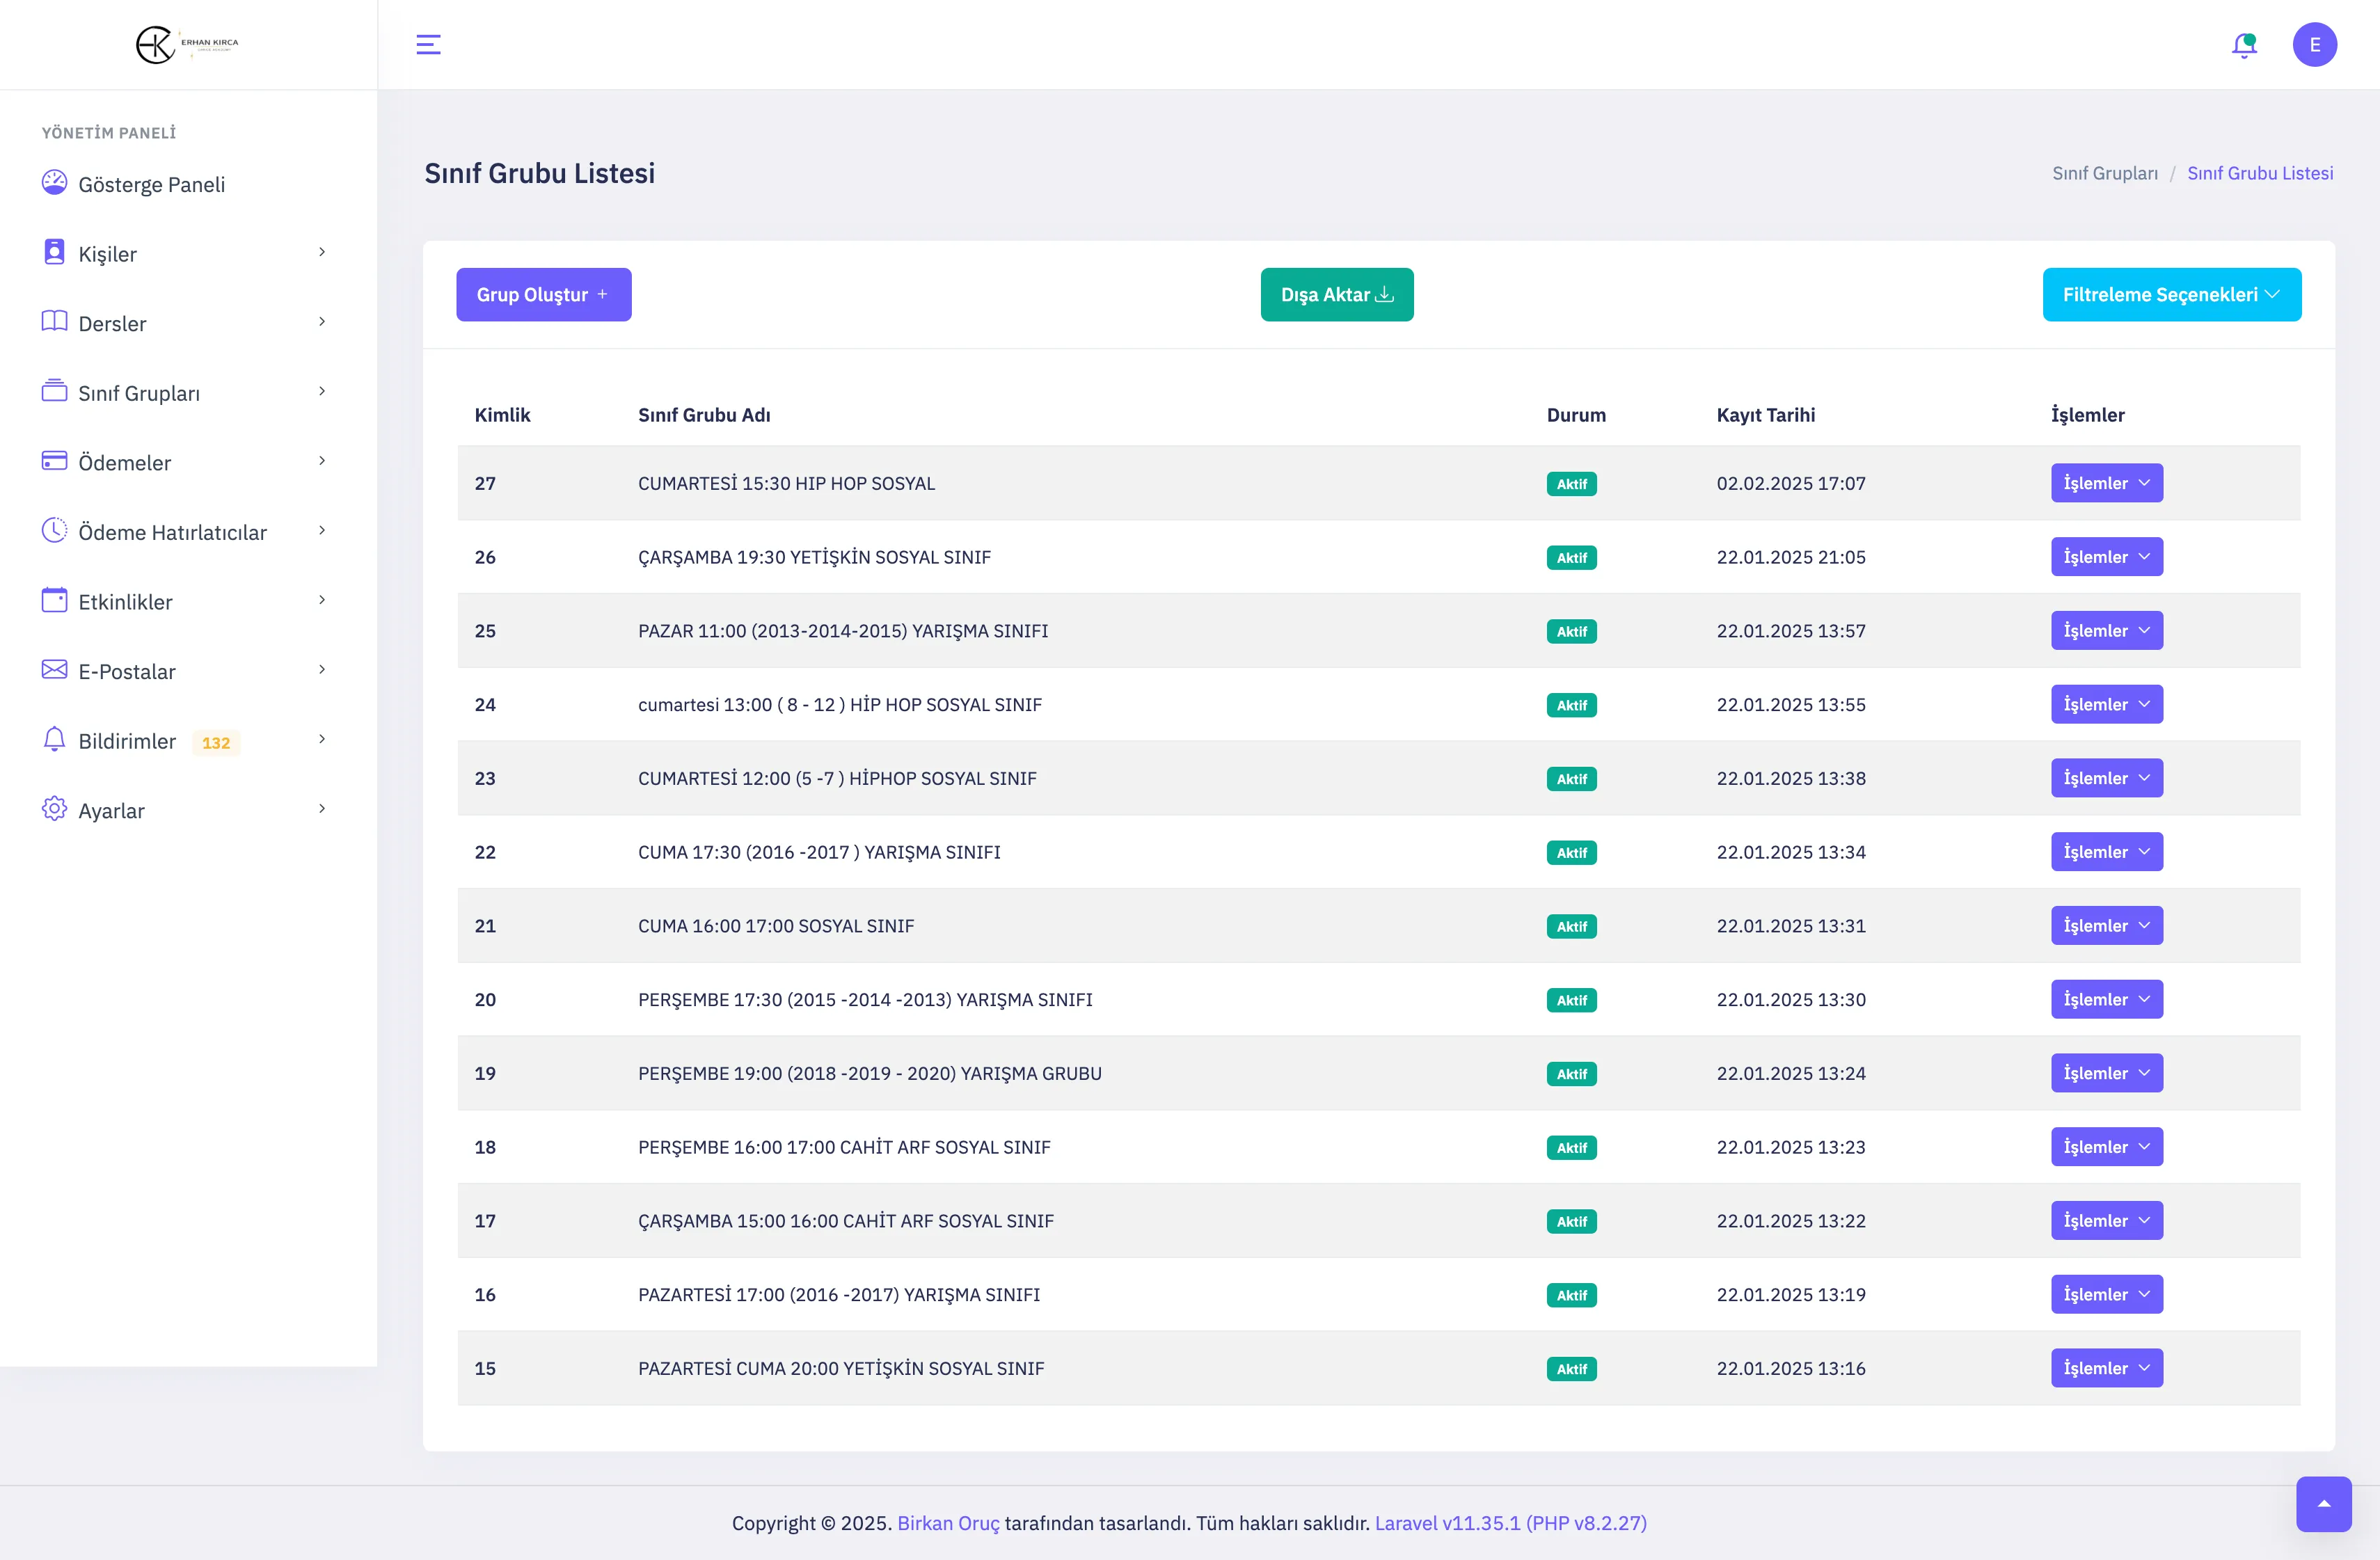Click the Ödemeler credit card icon
This screenshot has height=1560, width=2380.
point(54,461)
